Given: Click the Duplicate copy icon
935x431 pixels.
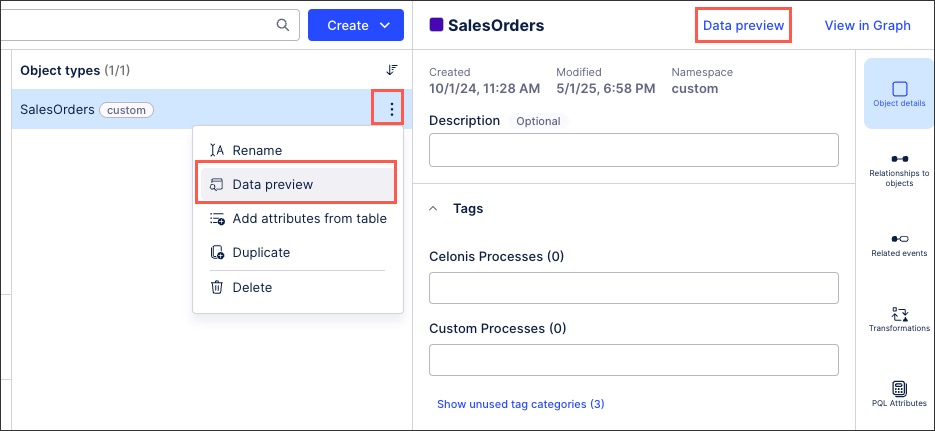Looking at the screenshot, I should coord(217,253).
